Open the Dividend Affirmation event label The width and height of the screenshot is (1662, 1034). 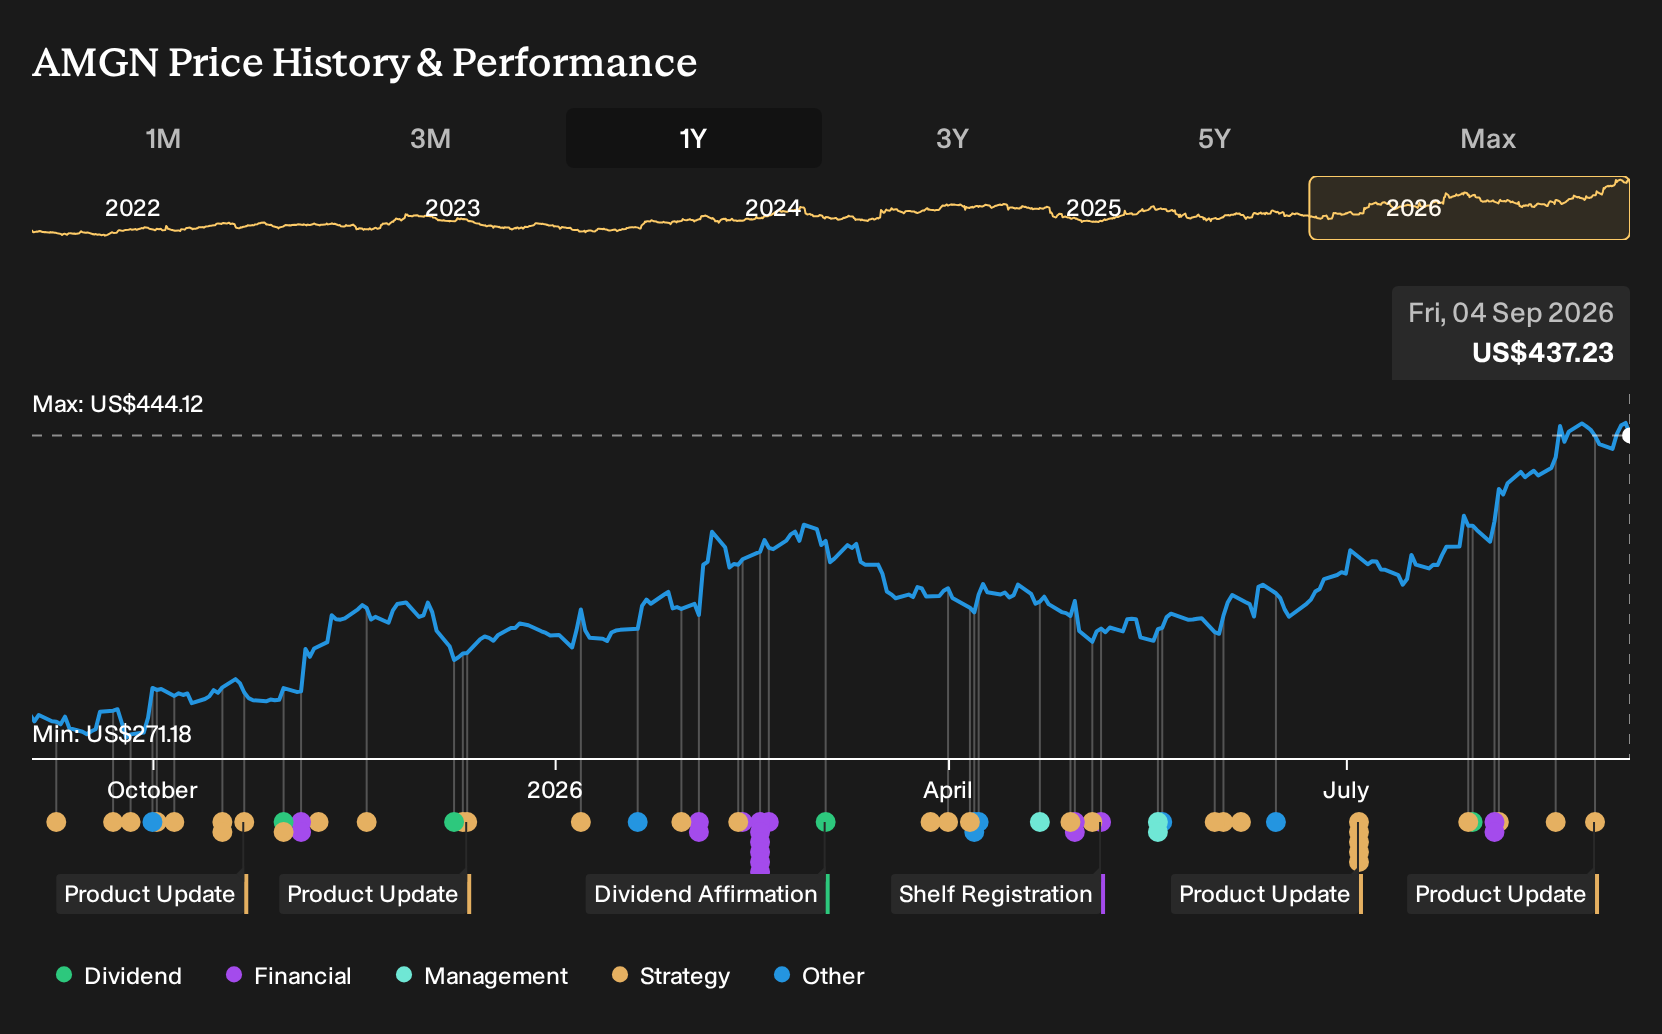[708, 894]
